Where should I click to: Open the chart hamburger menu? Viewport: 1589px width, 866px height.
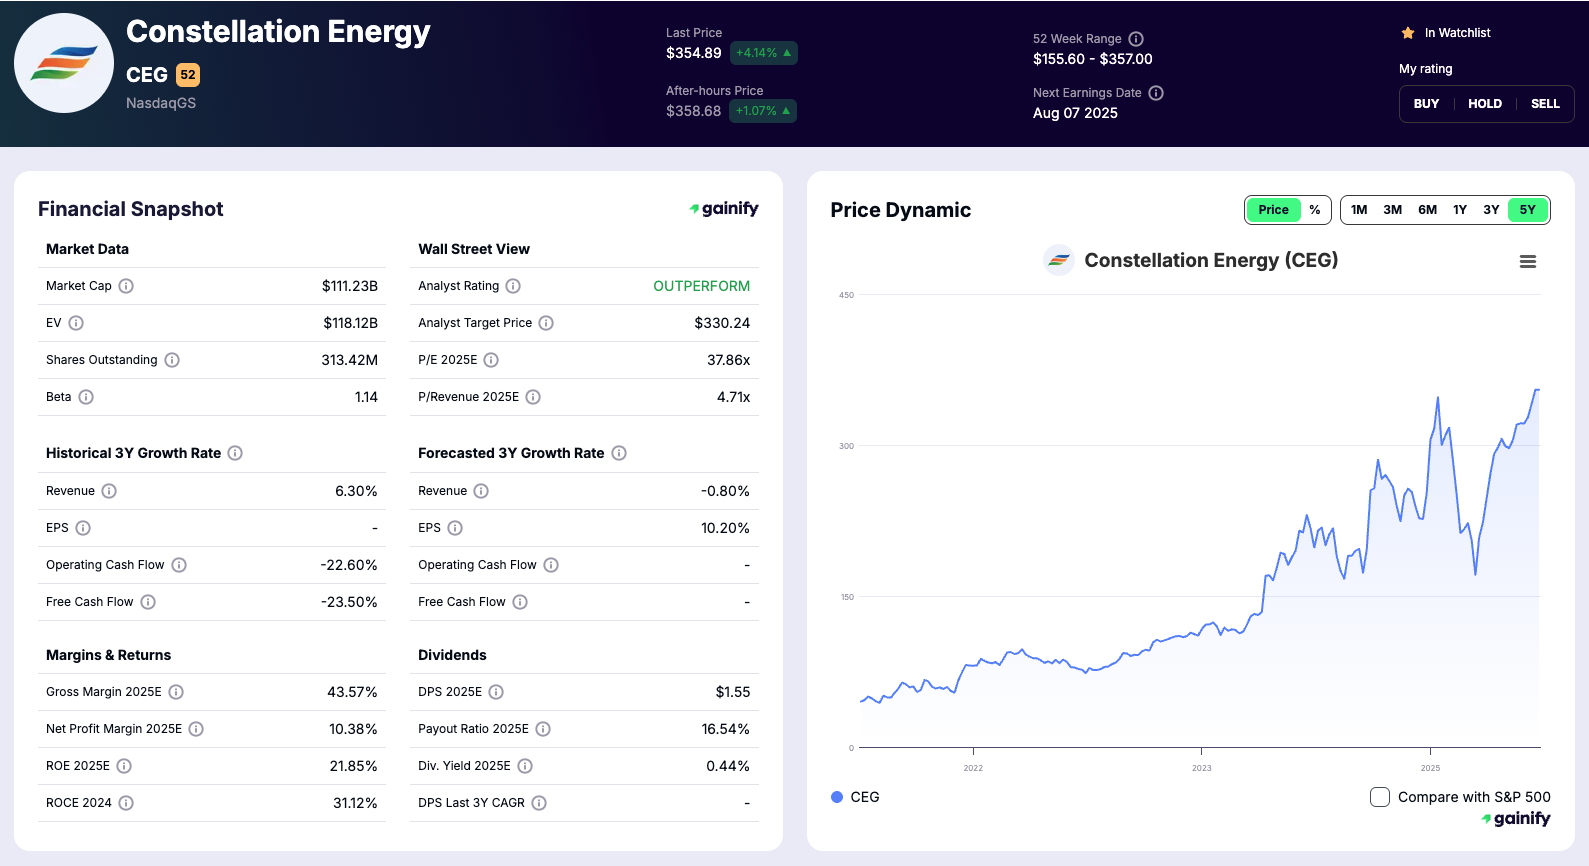tap(1528, 262)
